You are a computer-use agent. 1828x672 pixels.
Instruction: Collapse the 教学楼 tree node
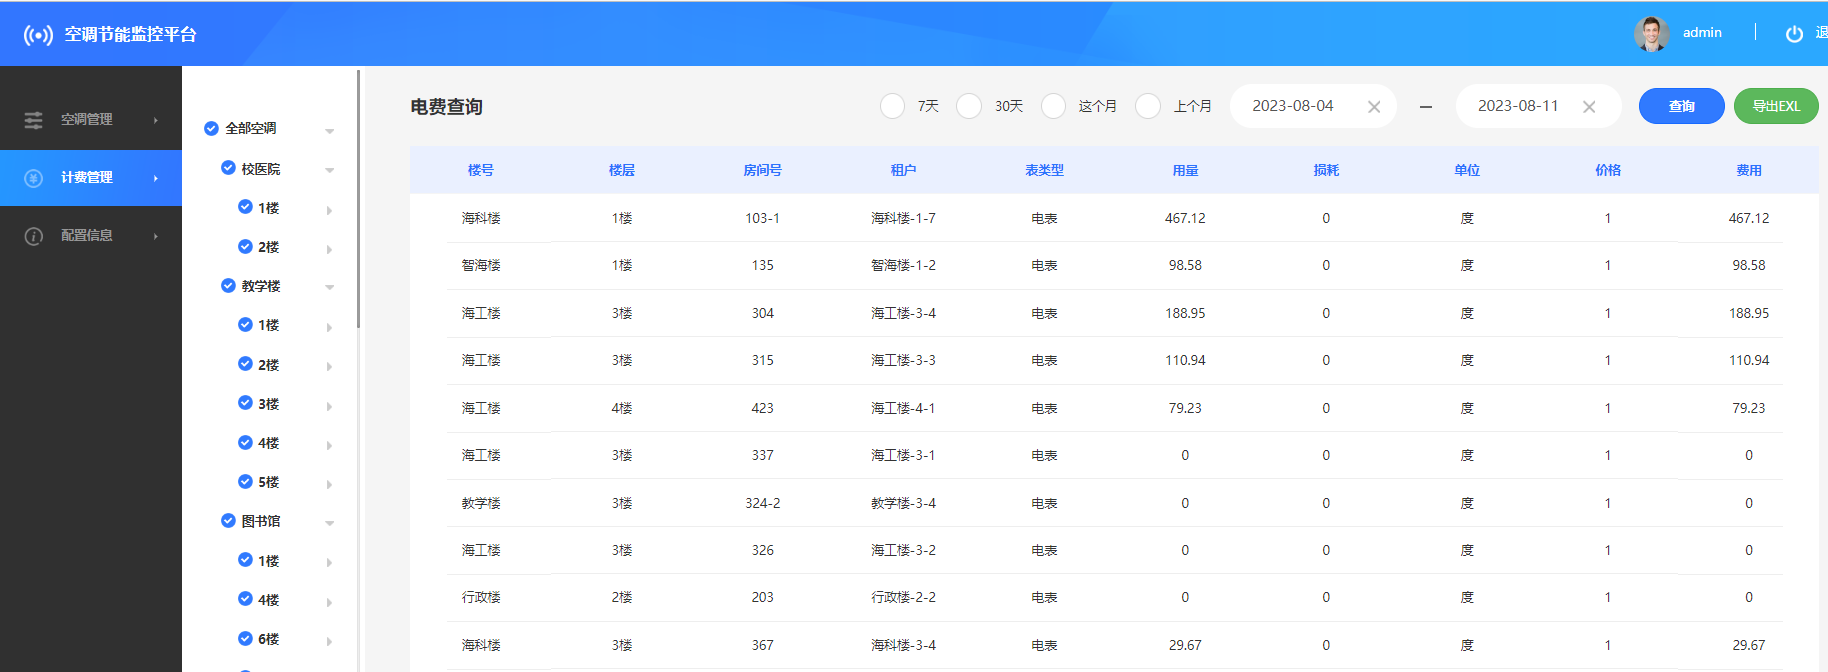coord(329,287)
